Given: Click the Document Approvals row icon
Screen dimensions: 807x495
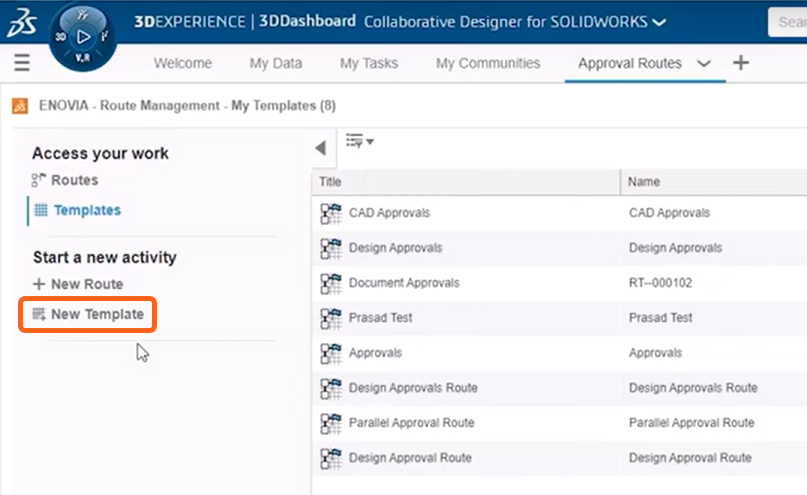Looking at the screenshot, I should pyautogui.click(x=331, y=283).
